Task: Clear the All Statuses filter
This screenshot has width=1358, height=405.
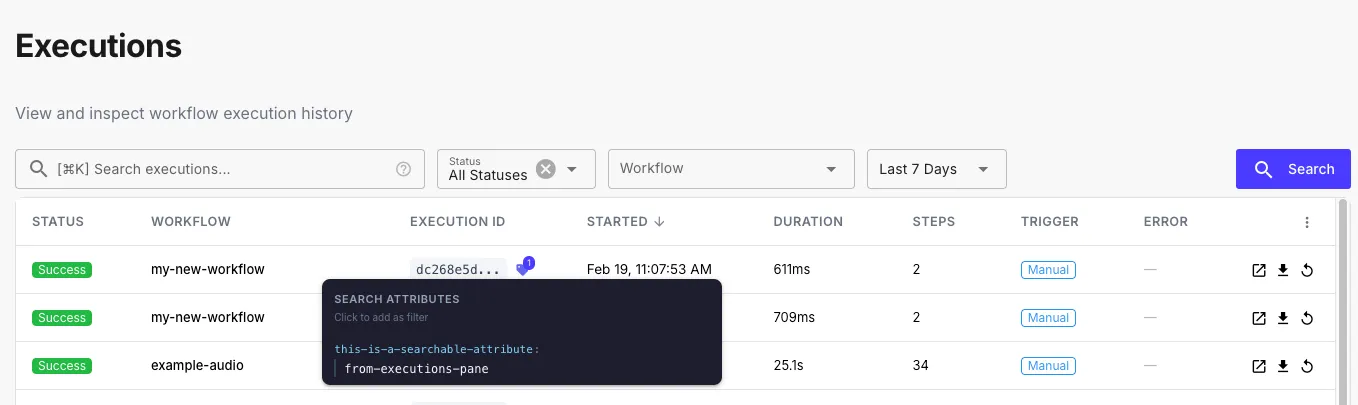Action: pos(545,169)
